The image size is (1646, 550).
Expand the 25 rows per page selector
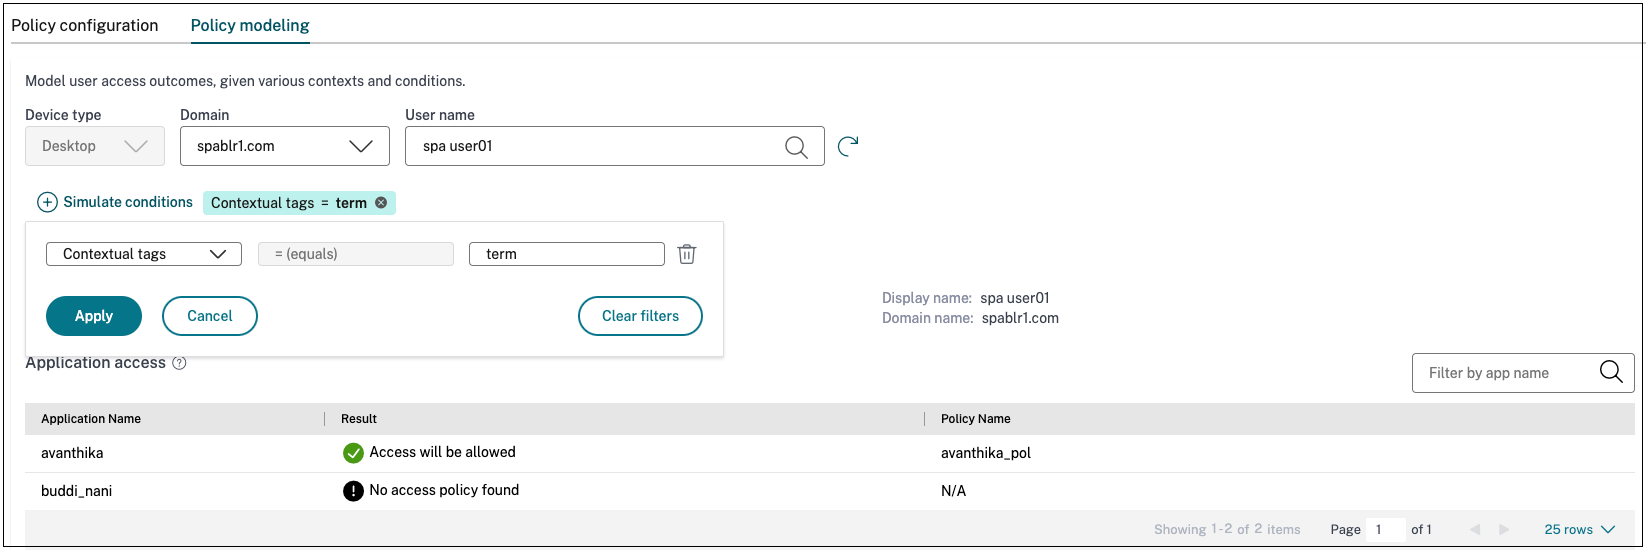point(1579,530)
